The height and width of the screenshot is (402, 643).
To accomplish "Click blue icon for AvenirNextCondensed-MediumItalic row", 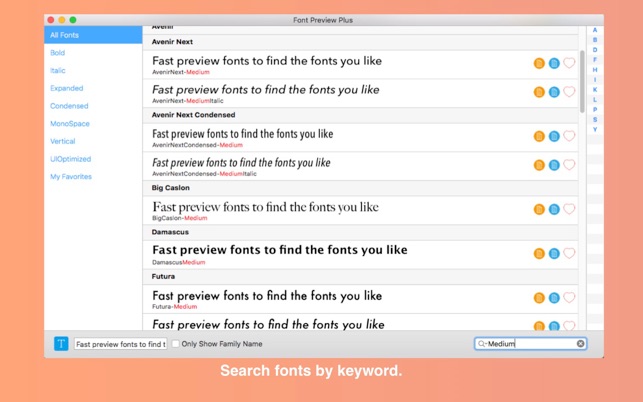I will click(x=554, y=165).
